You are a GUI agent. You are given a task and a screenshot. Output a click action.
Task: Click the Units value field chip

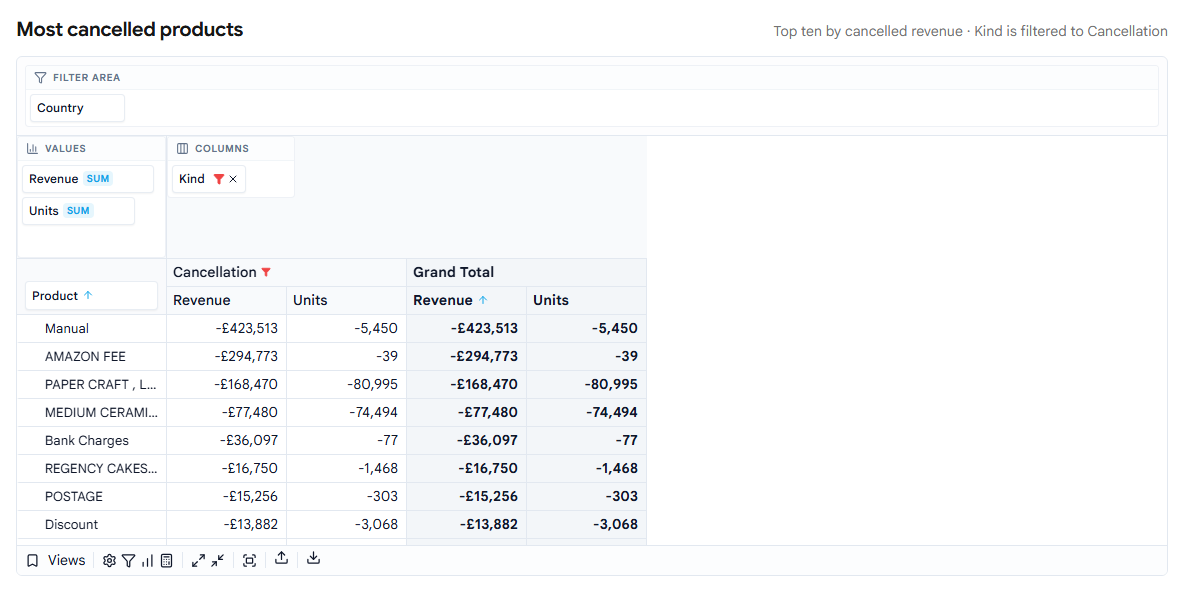(79, 211)
